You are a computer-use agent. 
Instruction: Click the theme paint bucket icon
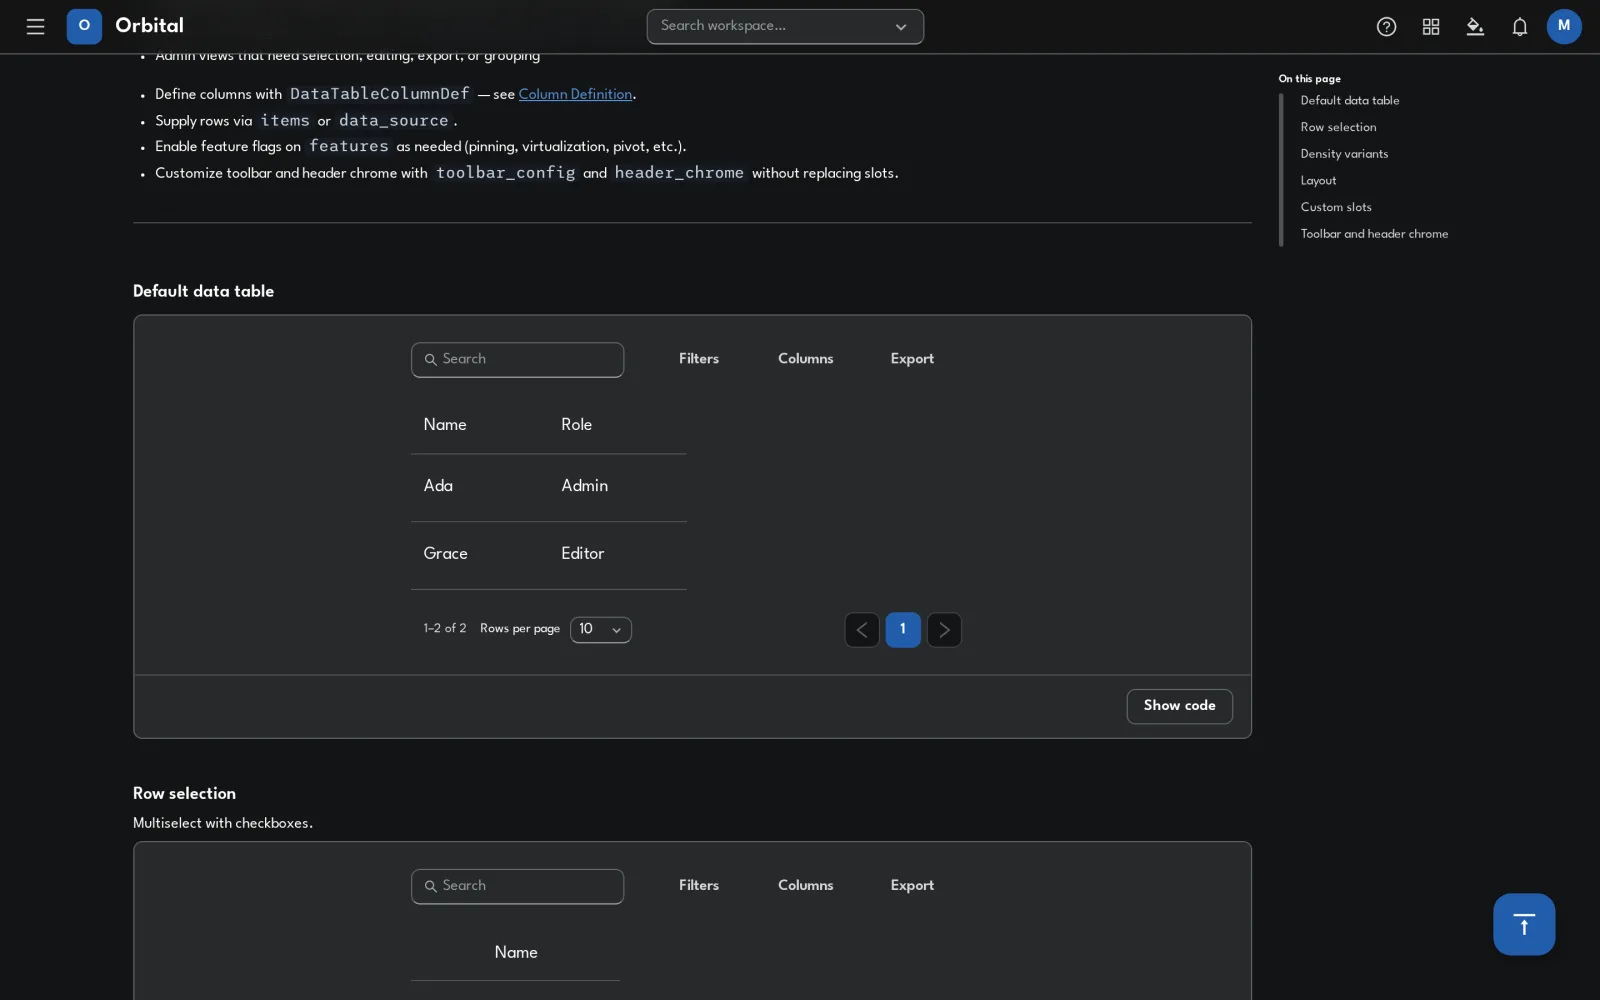click(x=1475, y=27)
